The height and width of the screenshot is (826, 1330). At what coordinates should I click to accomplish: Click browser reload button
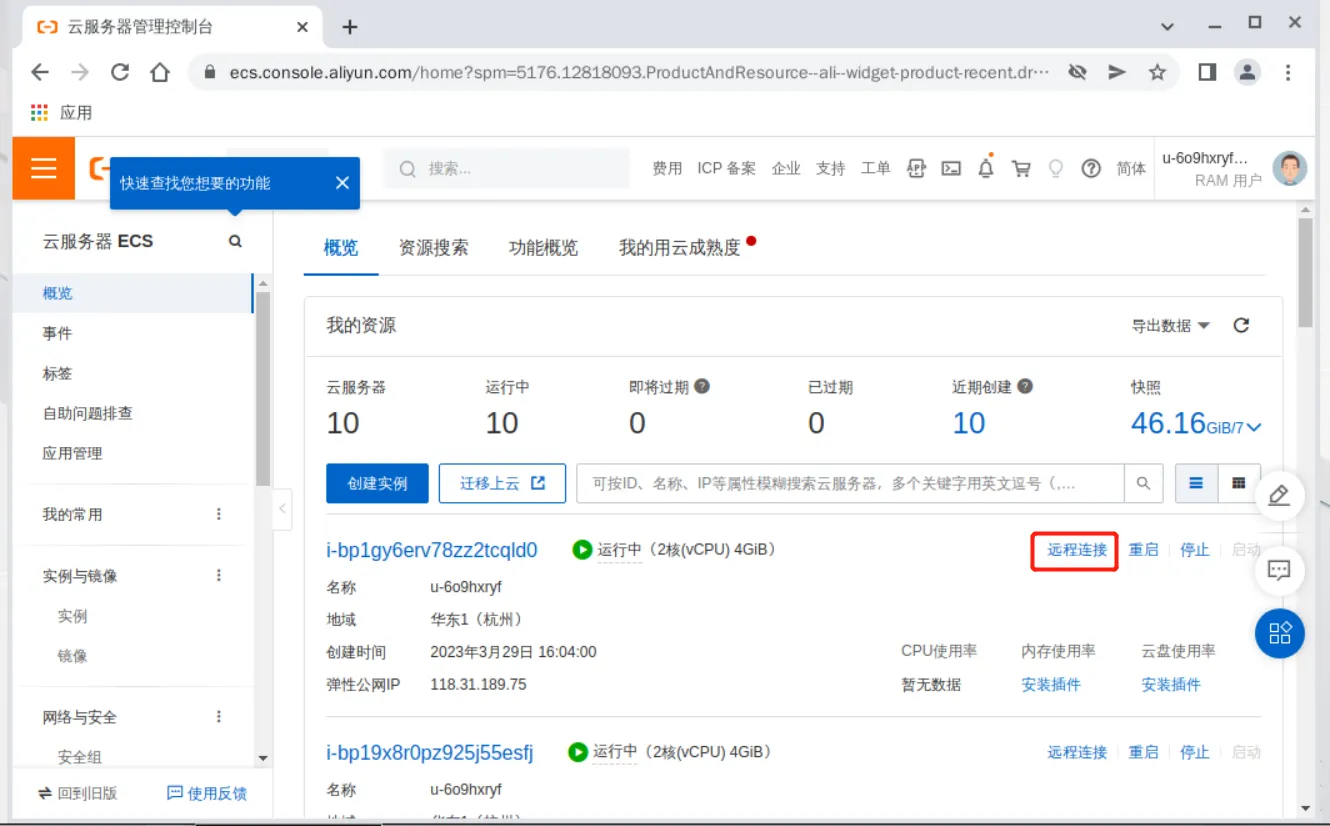[x=120, y=72]
